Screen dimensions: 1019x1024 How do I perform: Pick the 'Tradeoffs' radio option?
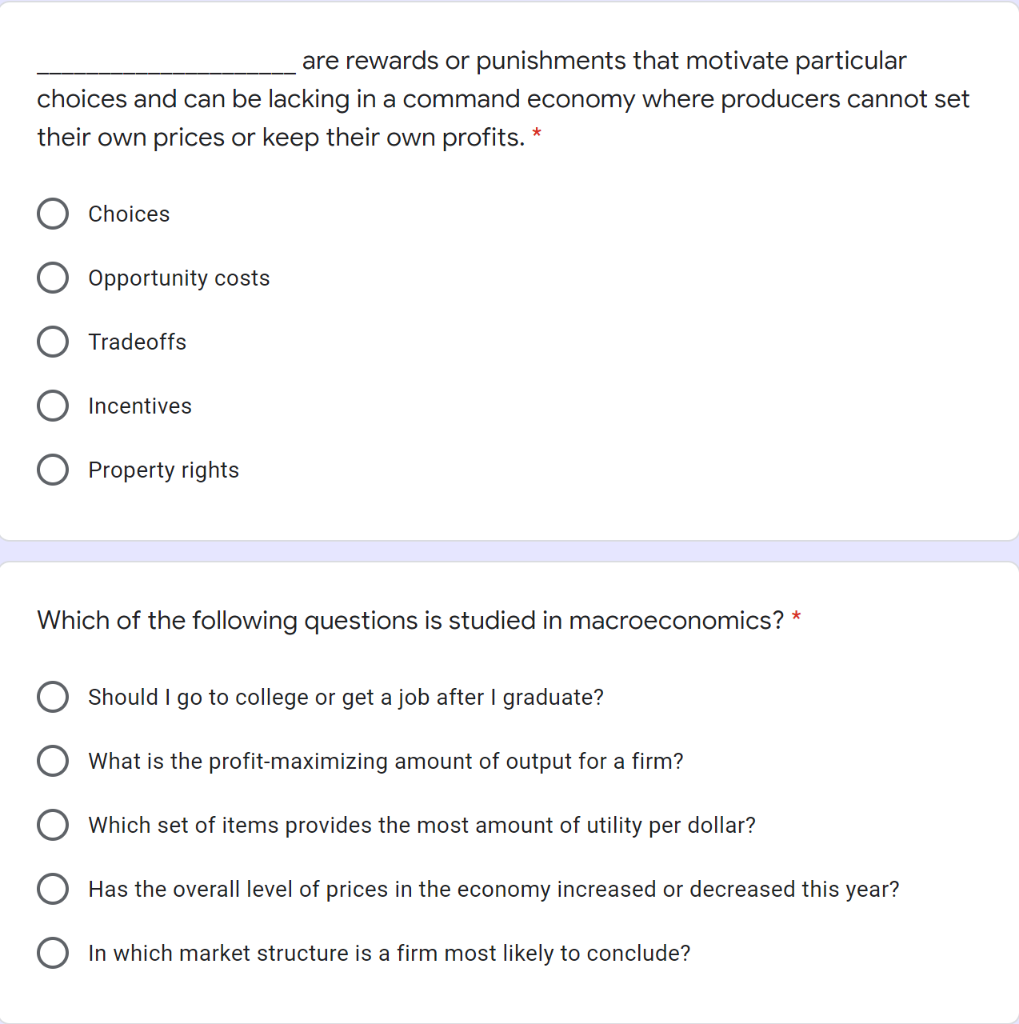(x=52, y=342)
